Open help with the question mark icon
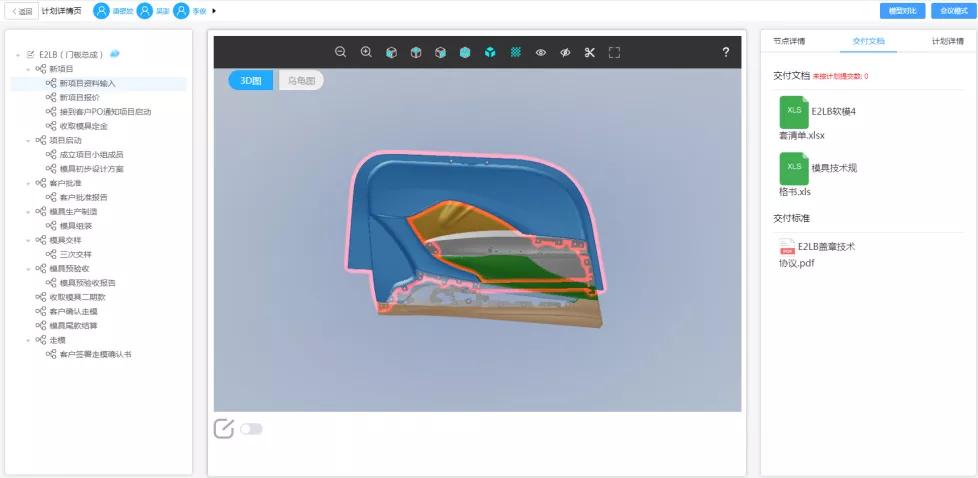This screenshot has height=478, width=978. [726, 52]
